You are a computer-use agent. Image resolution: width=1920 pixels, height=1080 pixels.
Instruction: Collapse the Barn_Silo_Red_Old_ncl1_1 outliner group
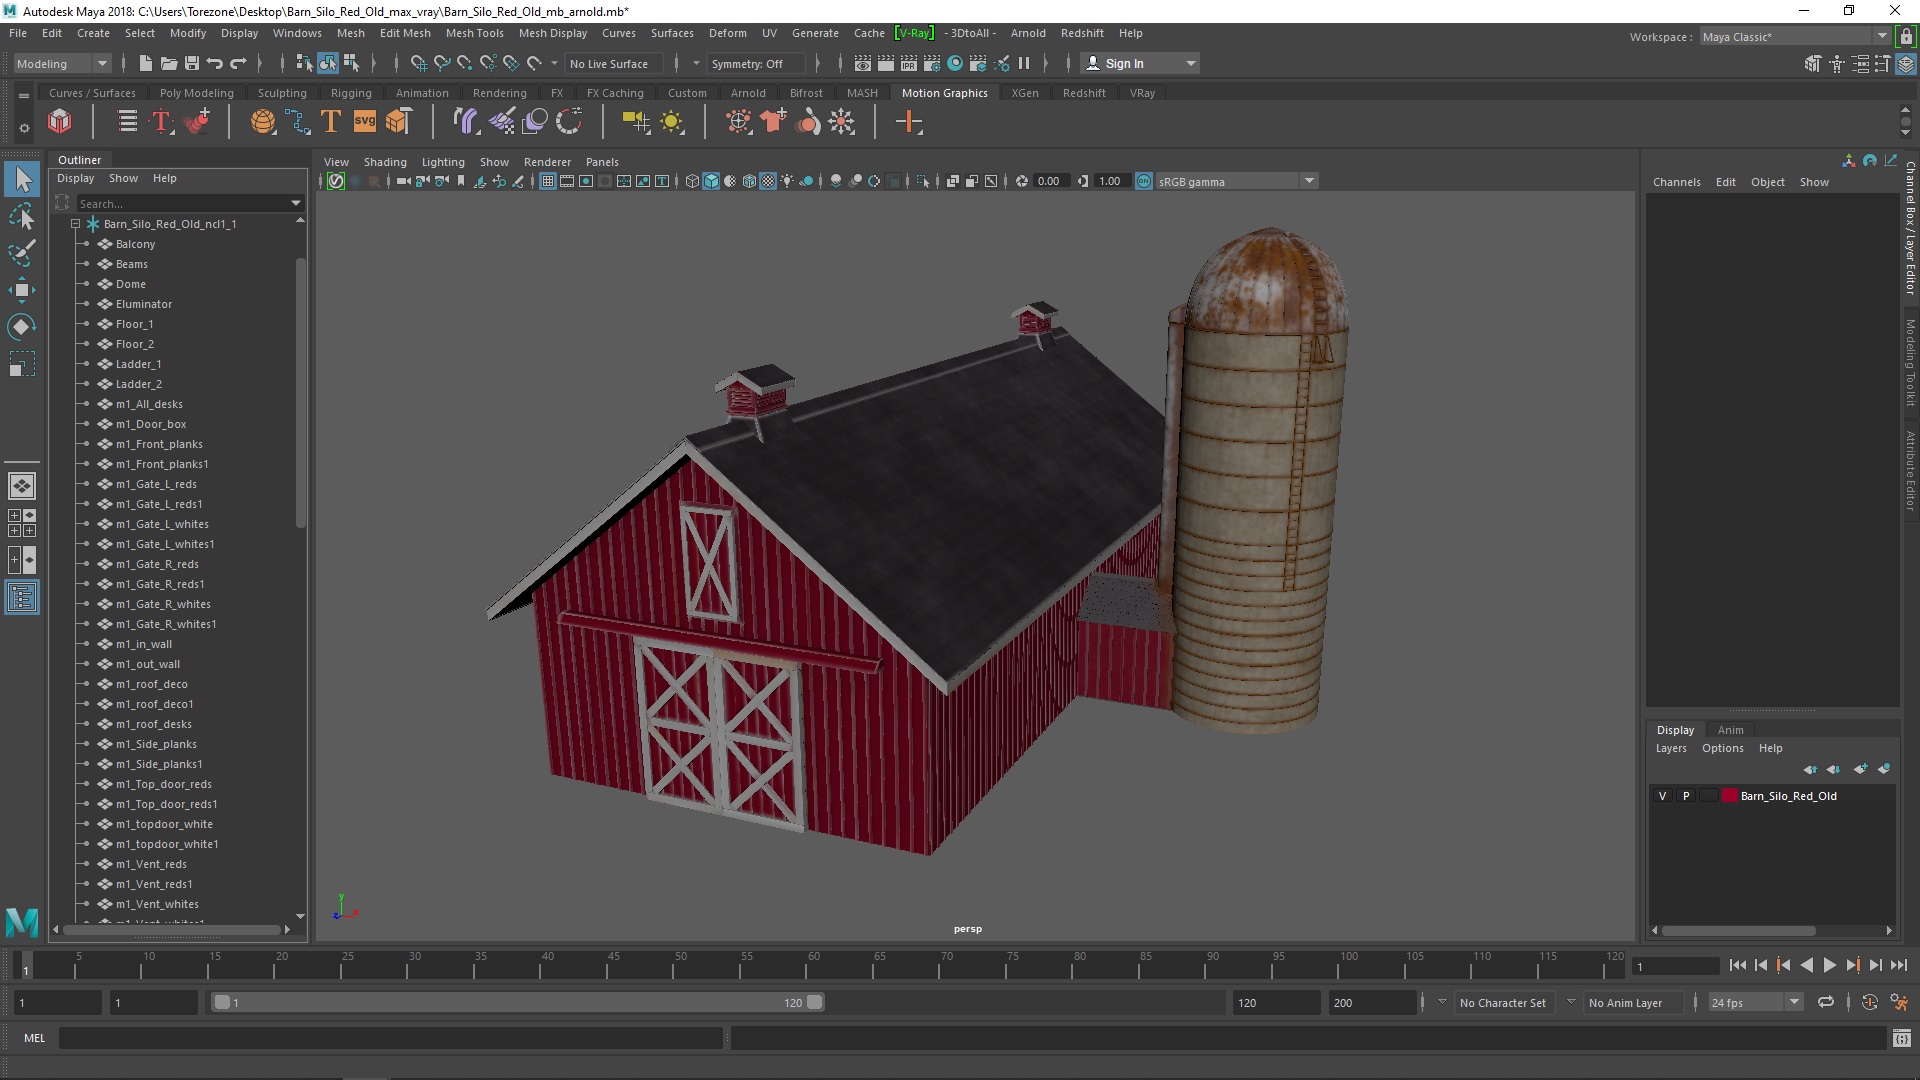[76, 224]
